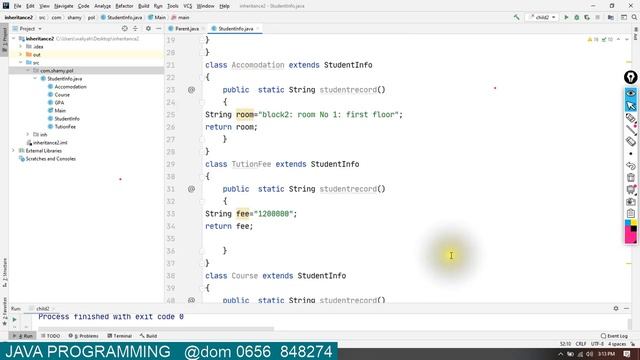Screen dimensions: 640x360
Task: Click the UTF-8 encoding status bar entry
Action: [x=597, y=344]
